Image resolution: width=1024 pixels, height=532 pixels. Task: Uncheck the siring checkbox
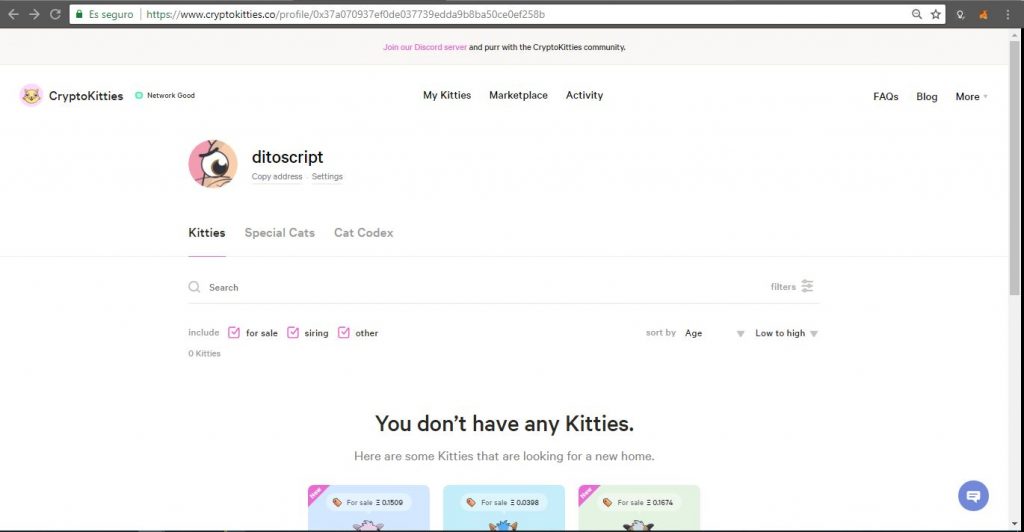[293, 332]
